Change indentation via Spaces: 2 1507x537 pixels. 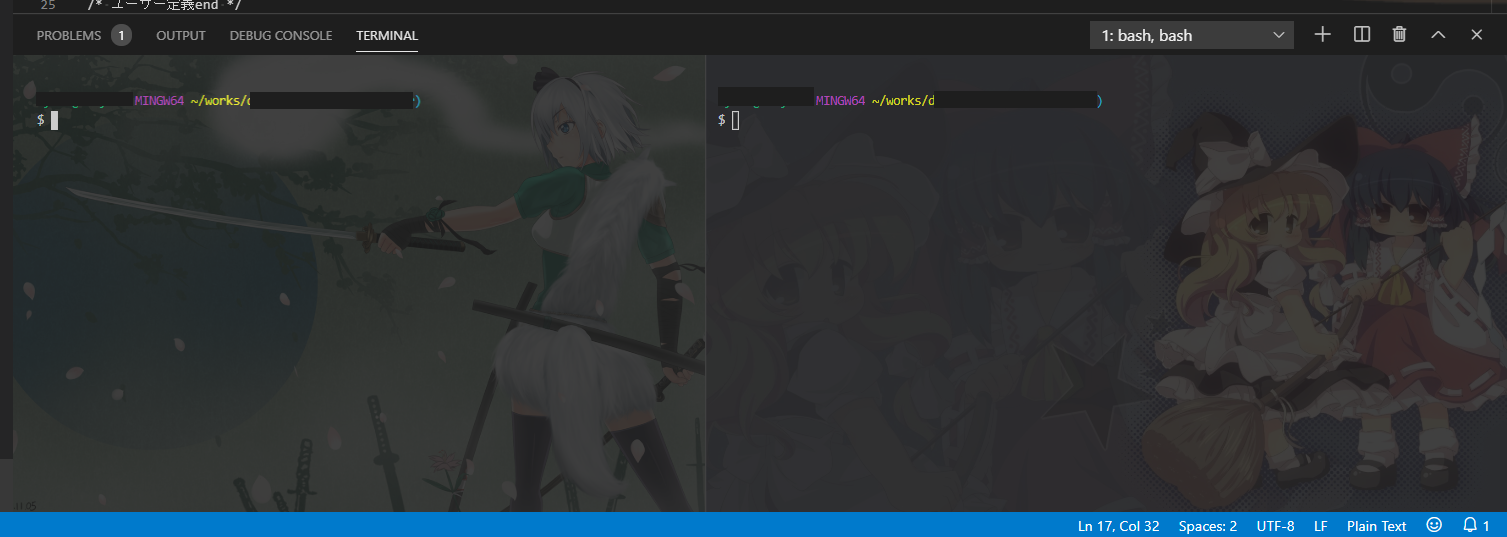(1208, 525)
